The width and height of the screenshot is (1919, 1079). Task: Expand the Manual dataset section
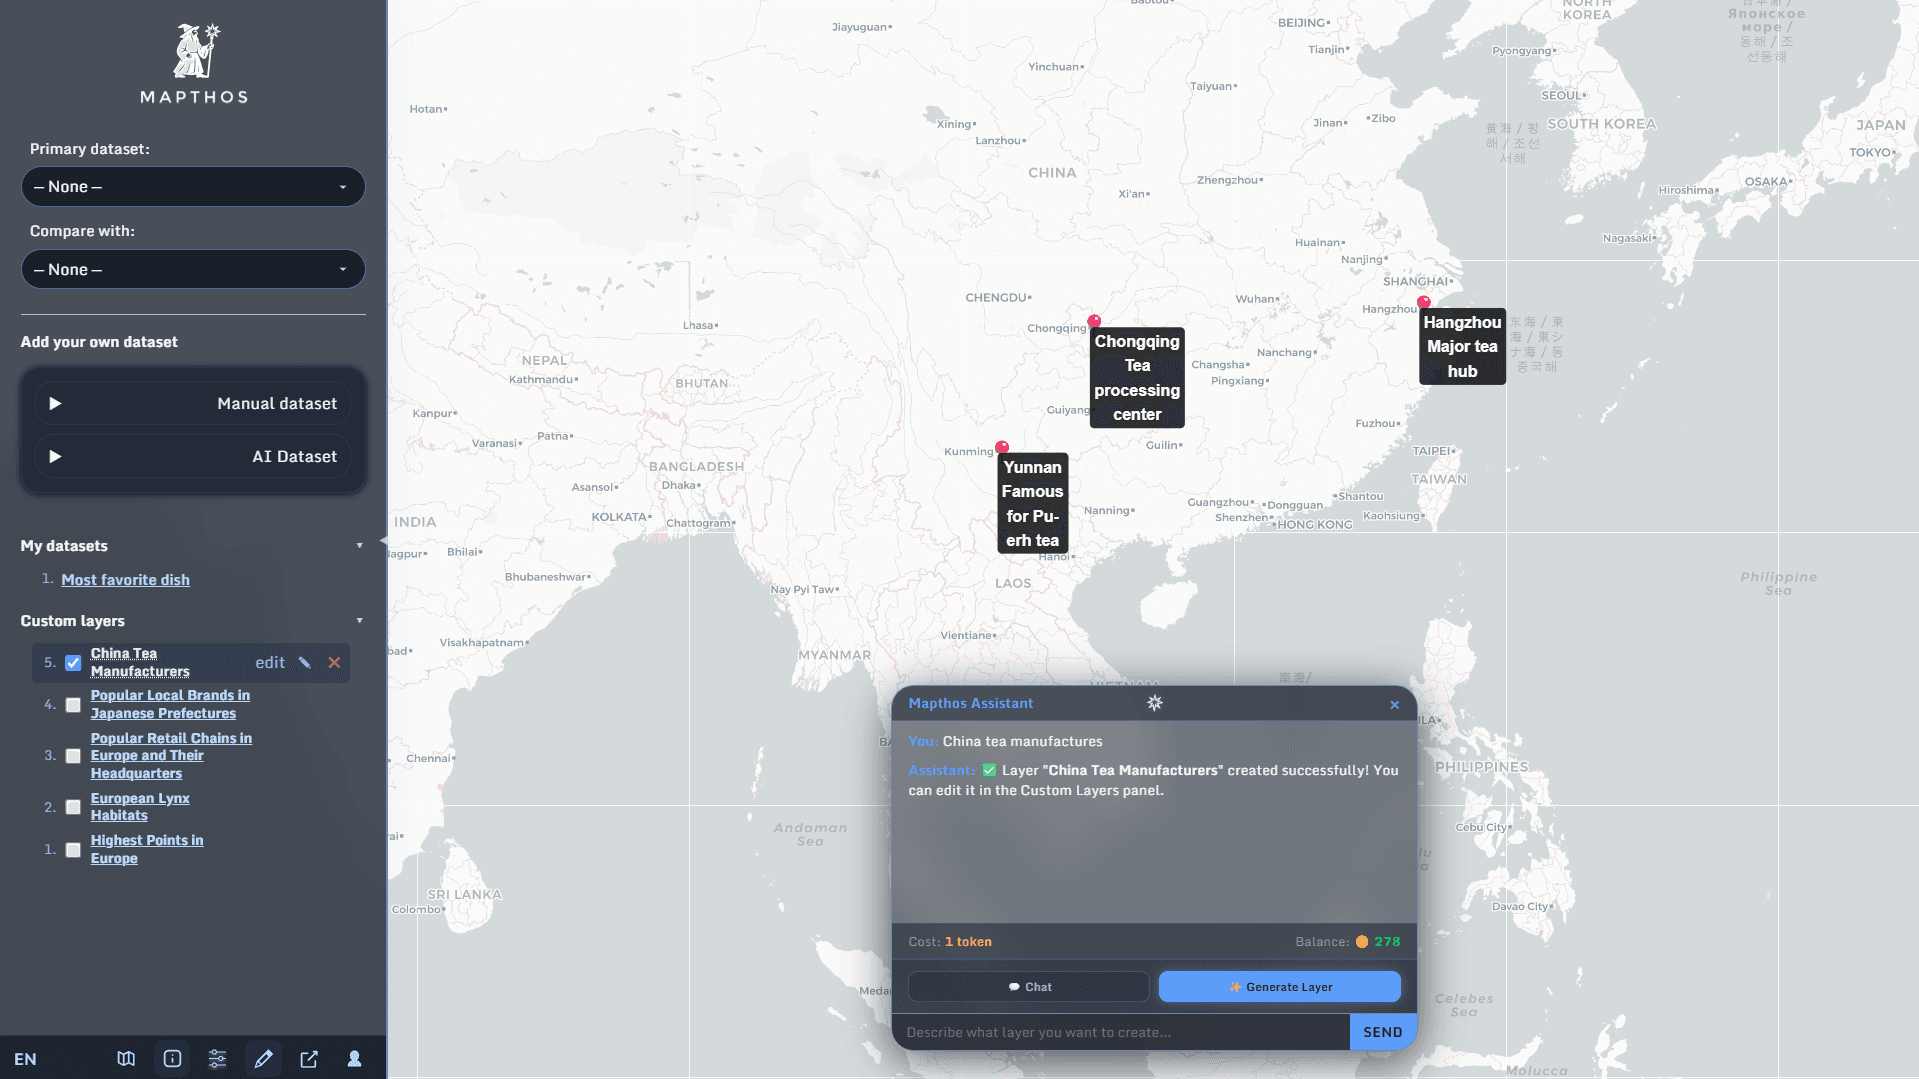(x=193, y=404)
